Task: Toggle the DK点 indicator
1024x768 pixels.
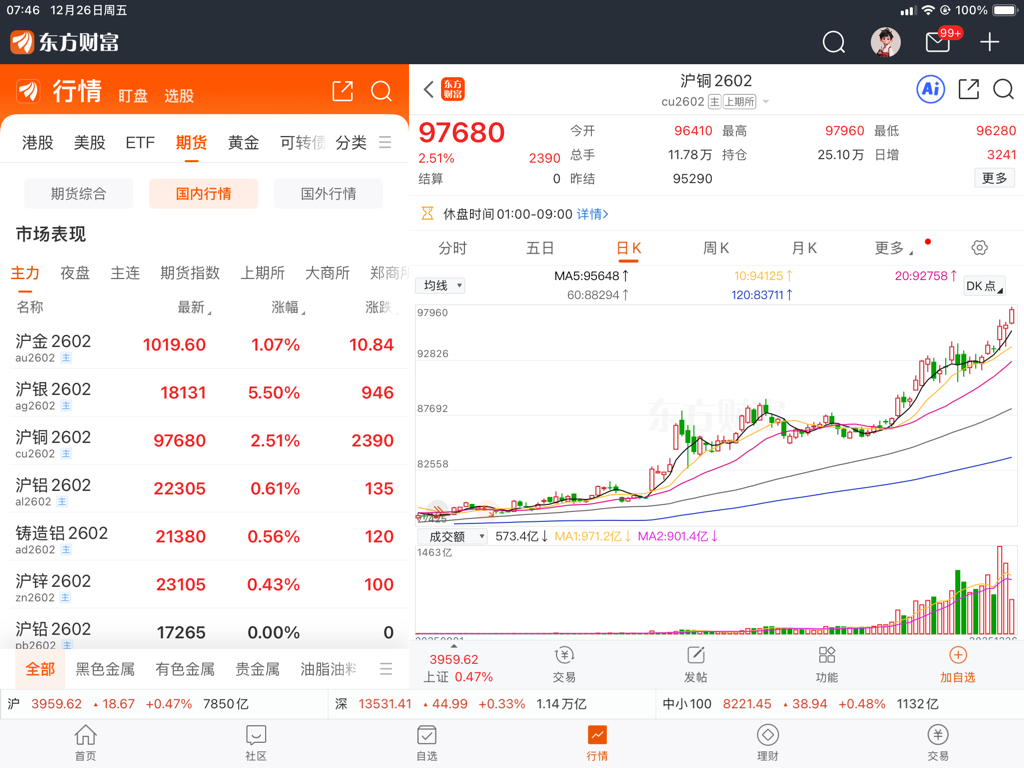Action: [x=984, y=285]
